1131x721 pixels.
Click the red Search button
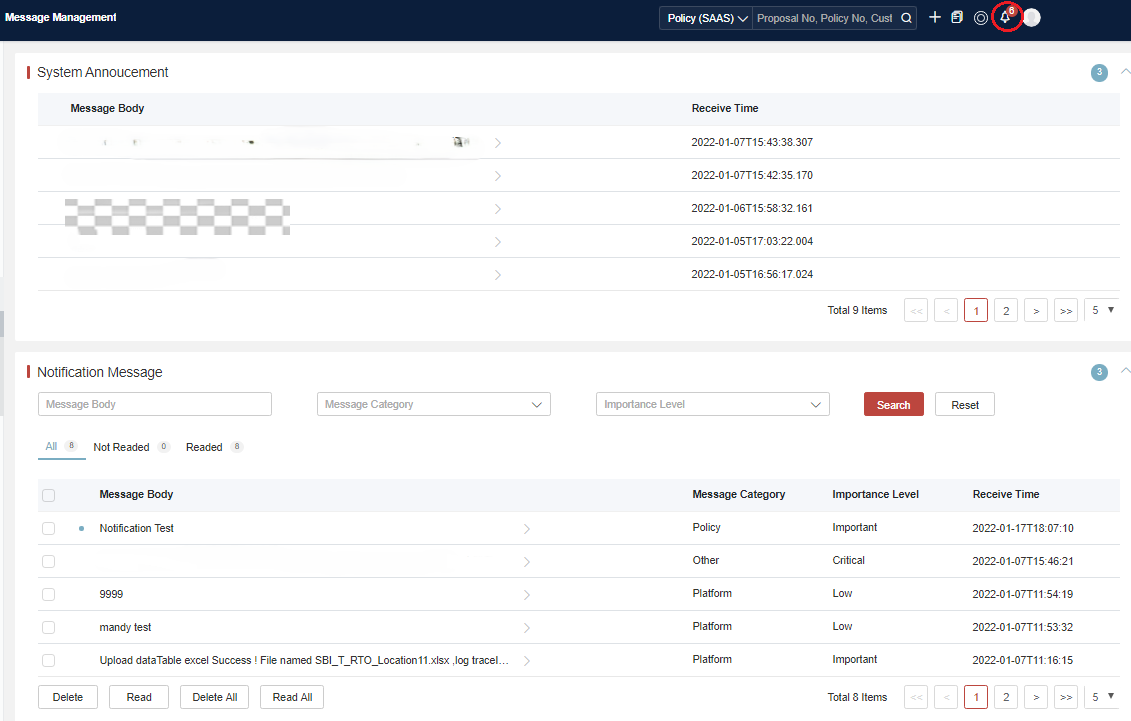(893, 405)
